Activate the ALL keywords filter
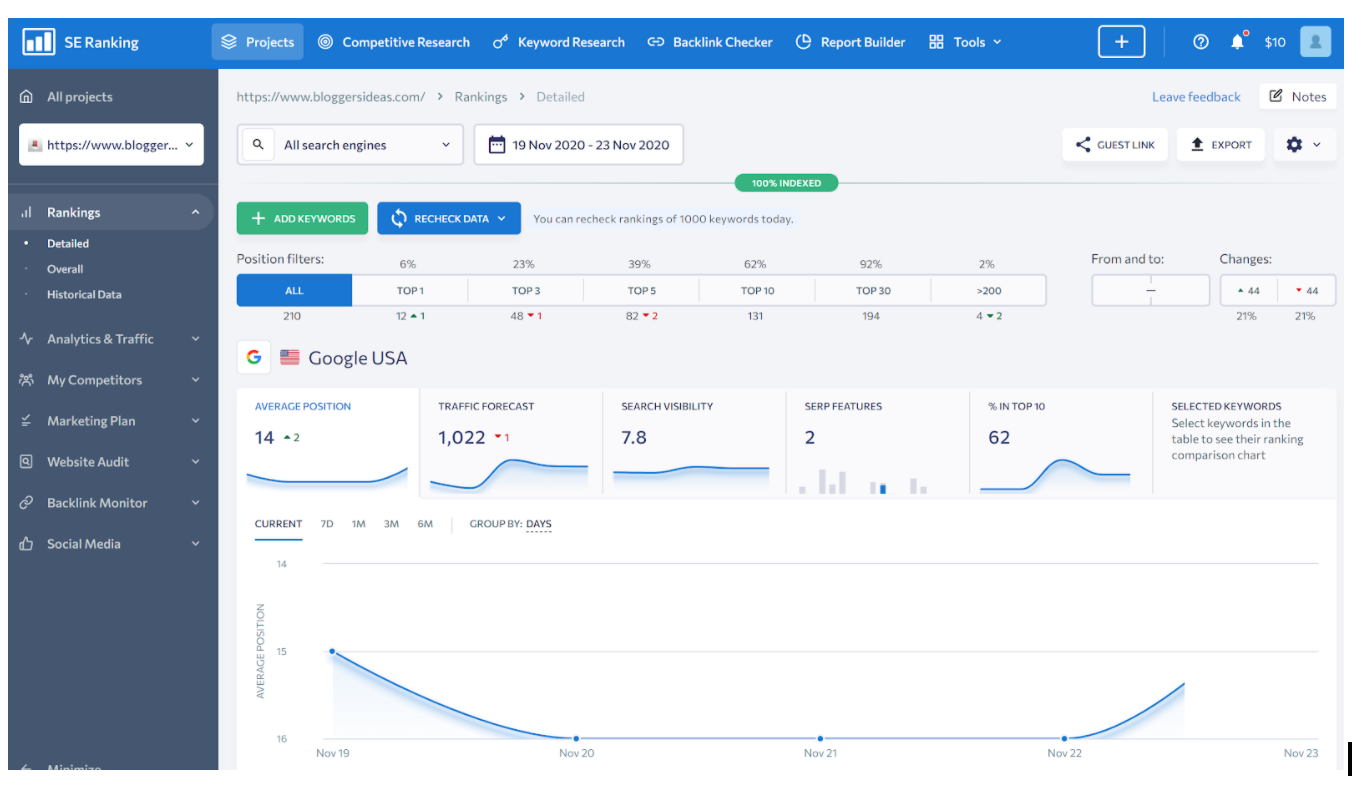 (x=294, y=290)
